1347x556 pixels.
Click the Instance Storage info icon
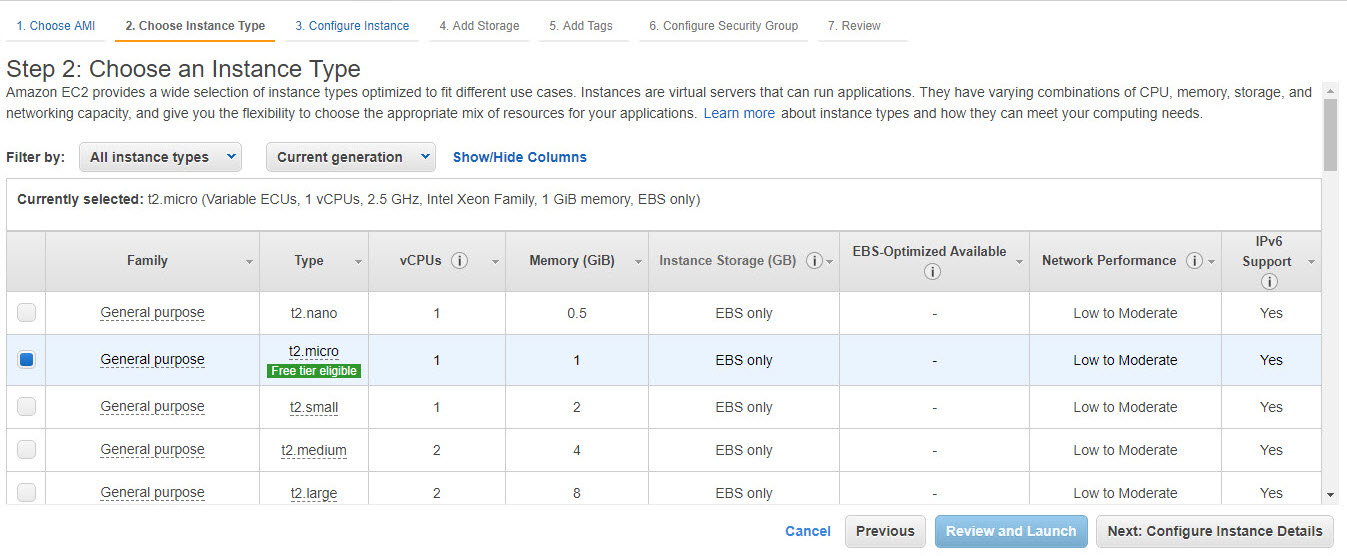tap(814, 261)
